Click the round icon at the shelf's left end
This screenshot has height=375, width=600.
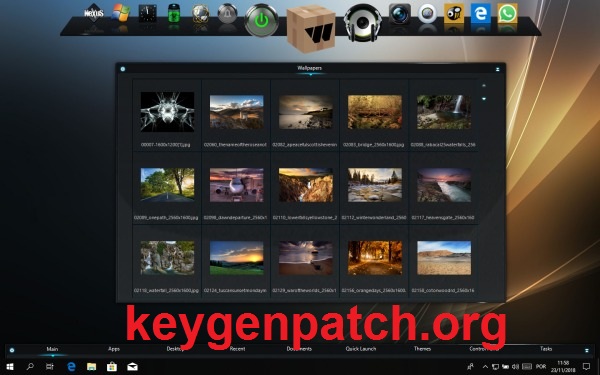pyautogui.click(x=12, y=350)
